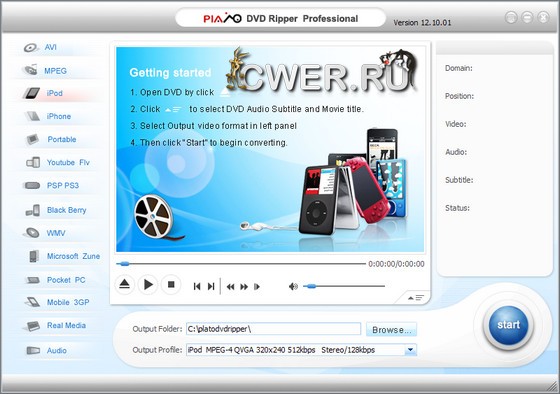Select Youtube Flv label in sidebar
This screenshot has height=394, width=560.
coord(68,163)
